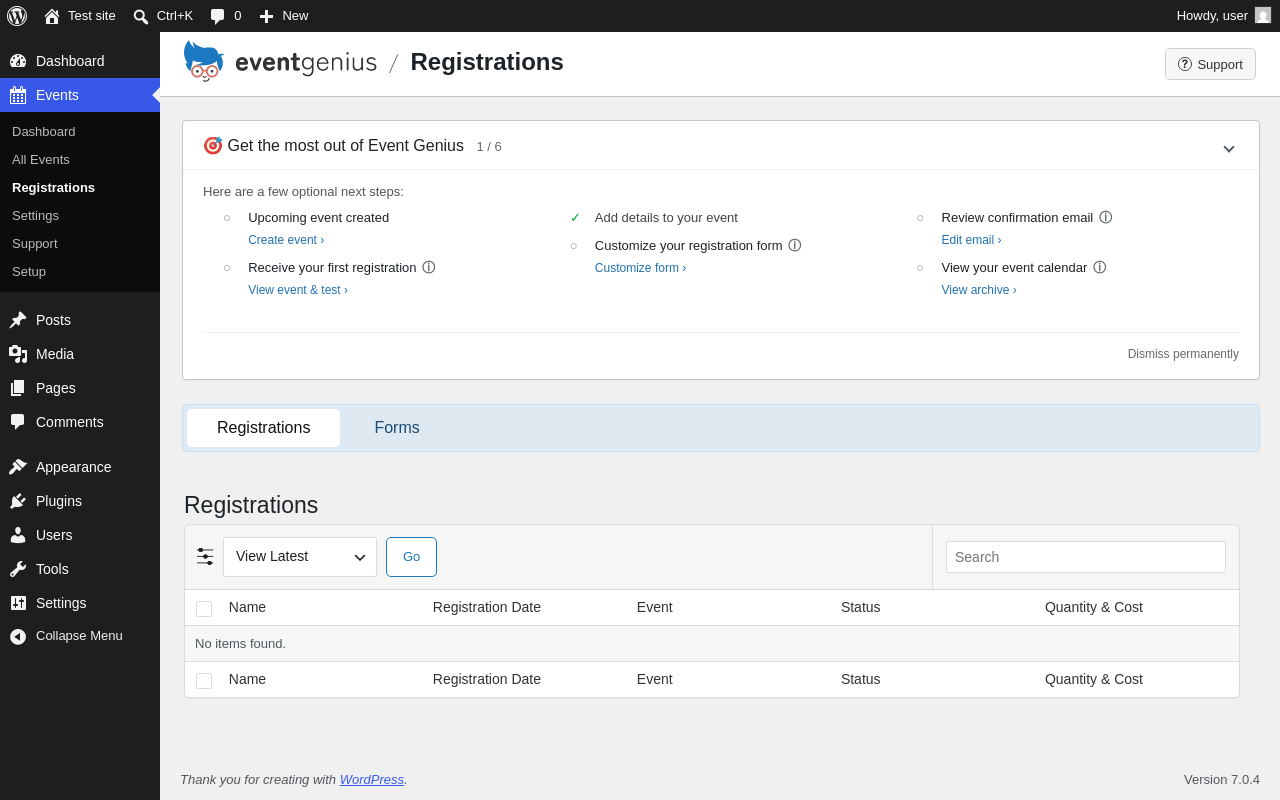This screenshot has height=800, width=1280.
Task: Open the user avatar in admin bar
Action: coord(1263,15)
